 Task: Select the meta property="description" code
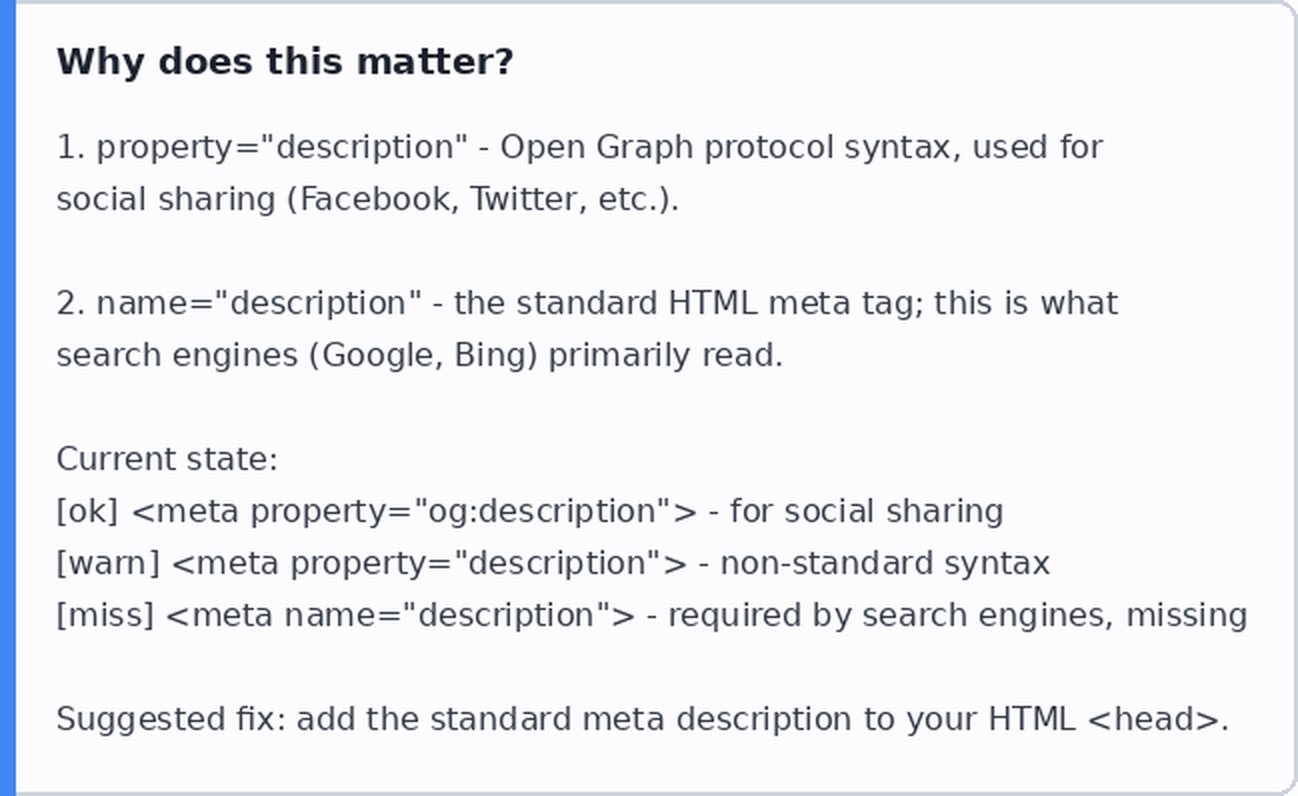430,564
